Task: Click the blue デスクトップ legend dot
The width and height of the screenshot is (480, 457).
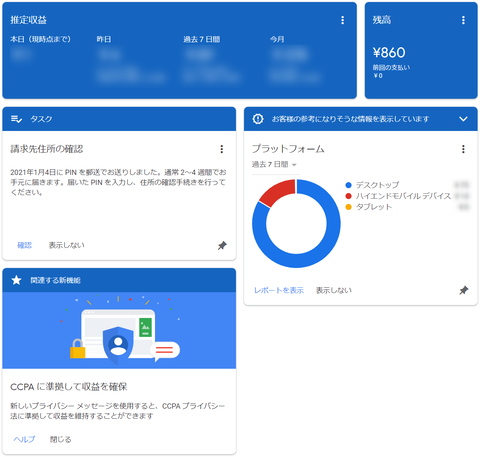Action: point(348,185)
